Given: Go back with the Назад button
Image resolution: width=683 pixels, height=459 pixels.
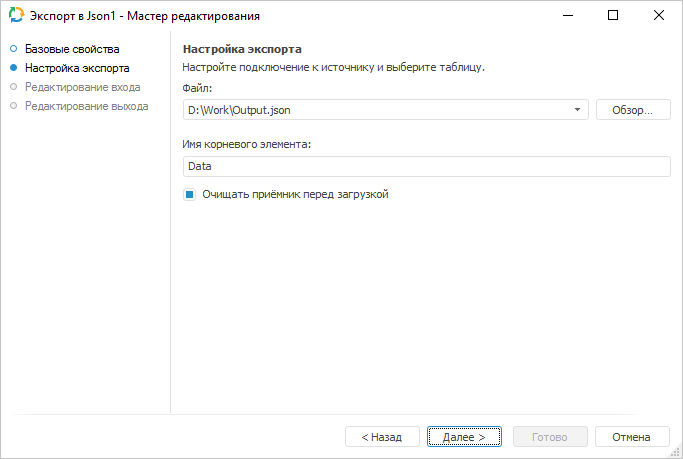Looking at the screenshot, I should click(x=382, y=437).
